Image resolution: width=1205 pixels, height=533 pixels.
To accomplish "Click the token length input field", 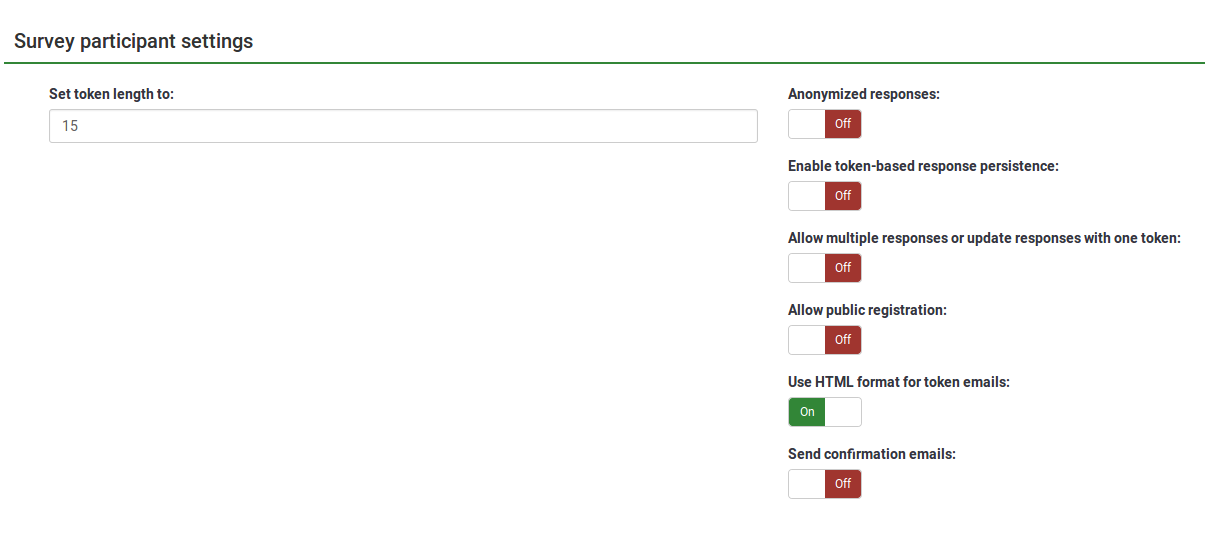I will (403, 126).
